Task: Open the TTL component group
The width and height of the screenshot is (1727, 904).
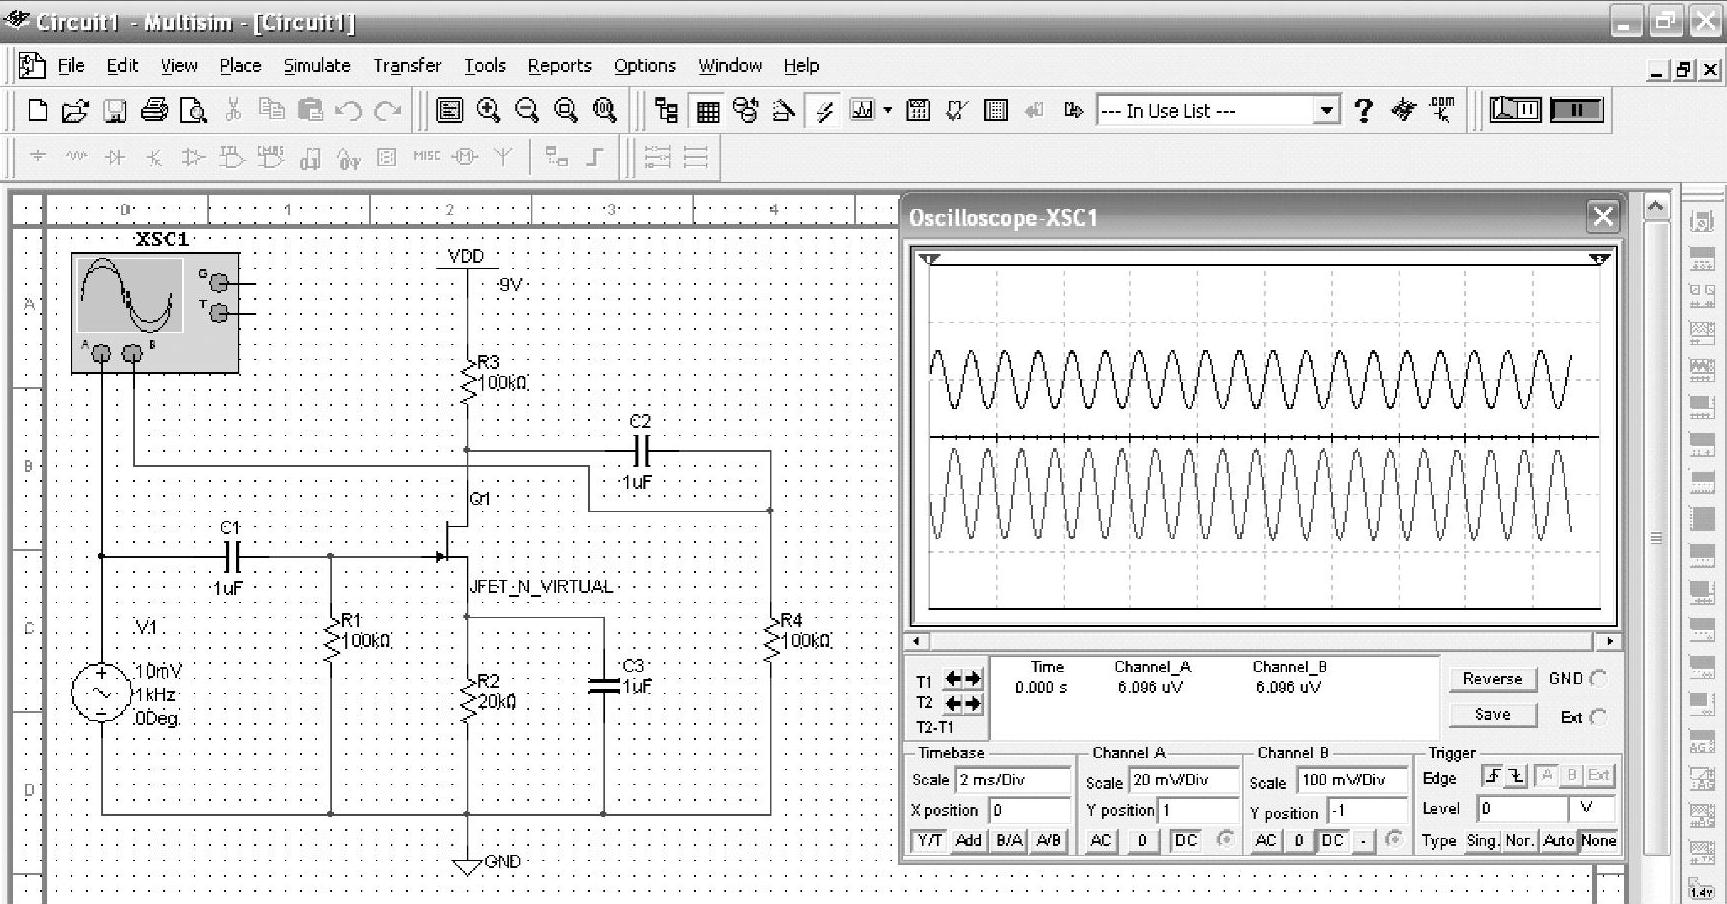Action: pyautogui.click(x=231, y=157)
